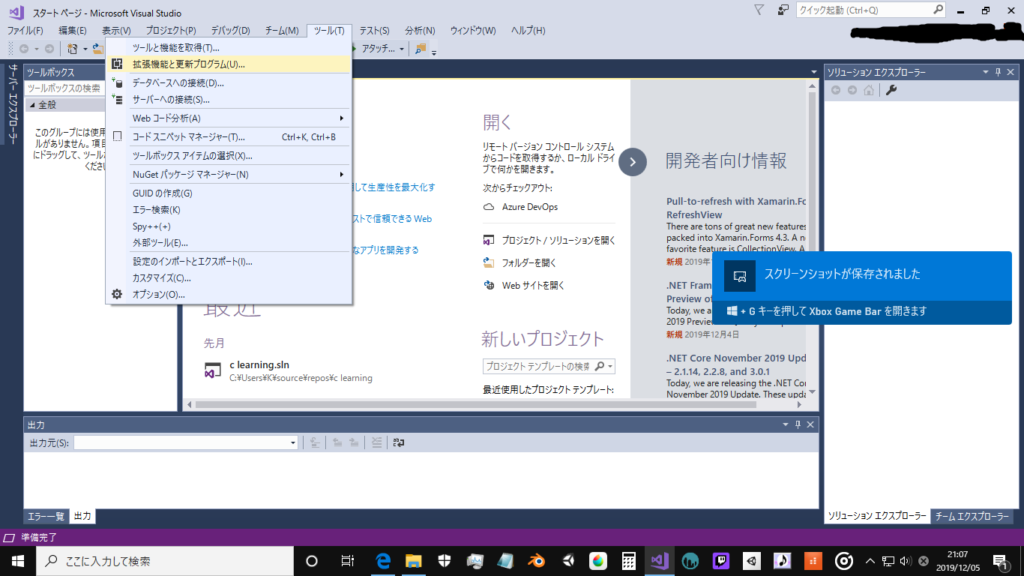
Task: Open the アタッチ dropdown arrow
Action: pyautogui.click(x=401, y=49)
